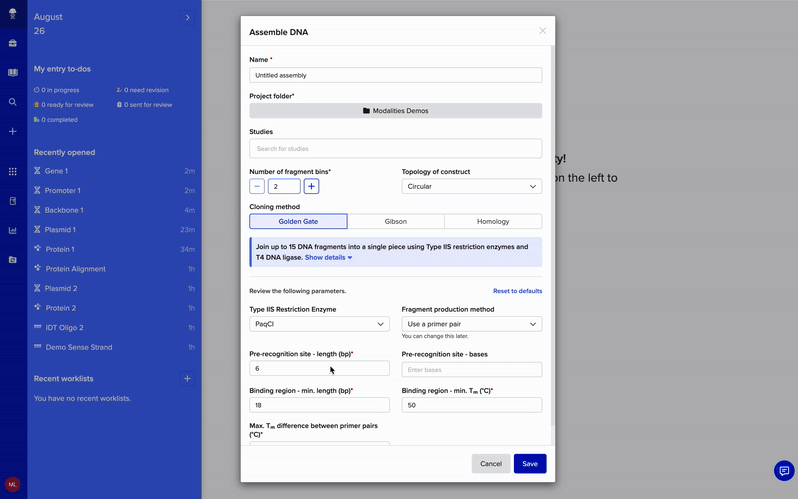This screenshot has height=499, width=798.
Task: Click the Search for studies field
Action: pos(395,149)
